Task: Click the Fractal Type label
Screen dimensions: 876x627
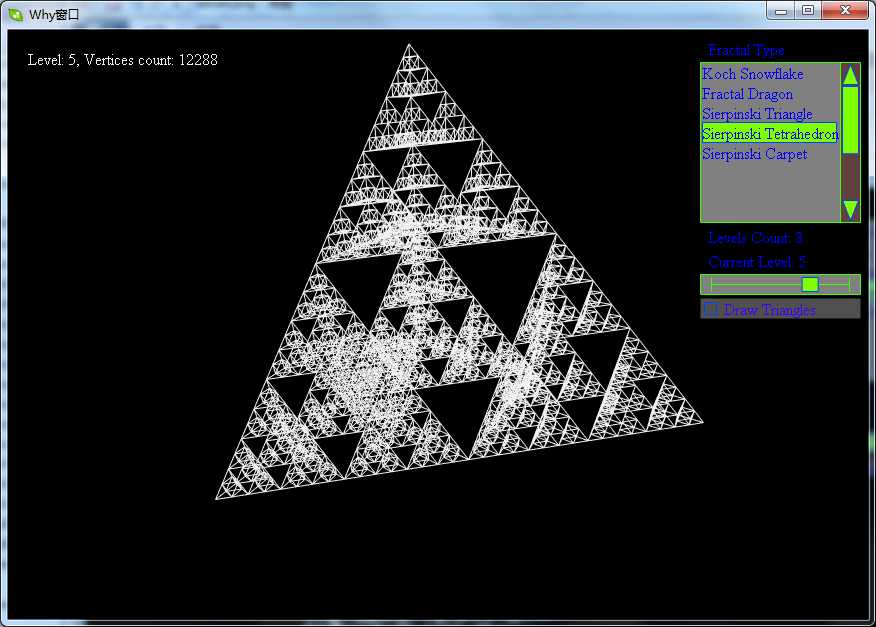Action: pos(746,50)
